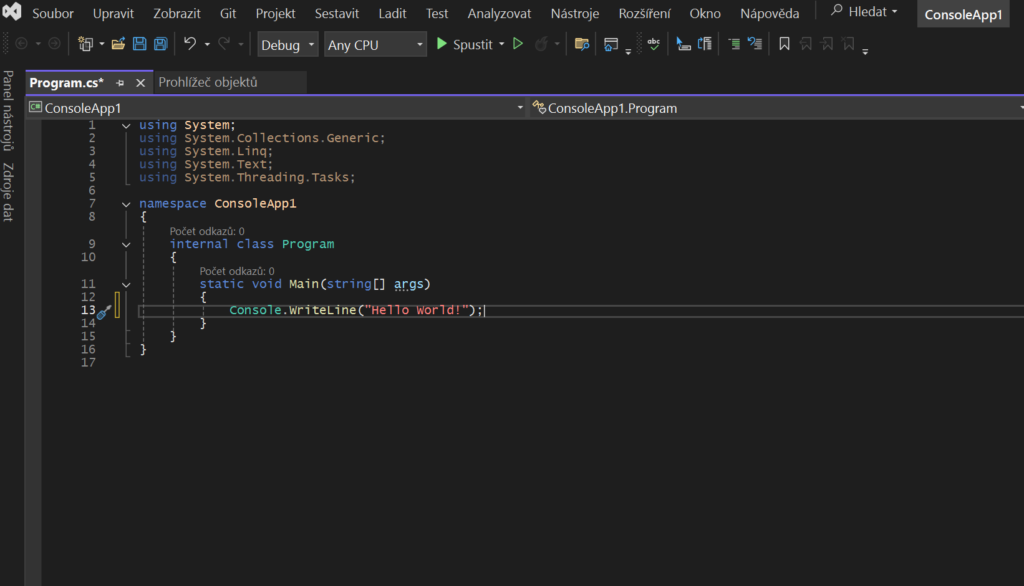The height and width of the screenshot is (586, 1024).
Task: Switch to Prohlížeč objektů tab
Action: tap(208, 82)
